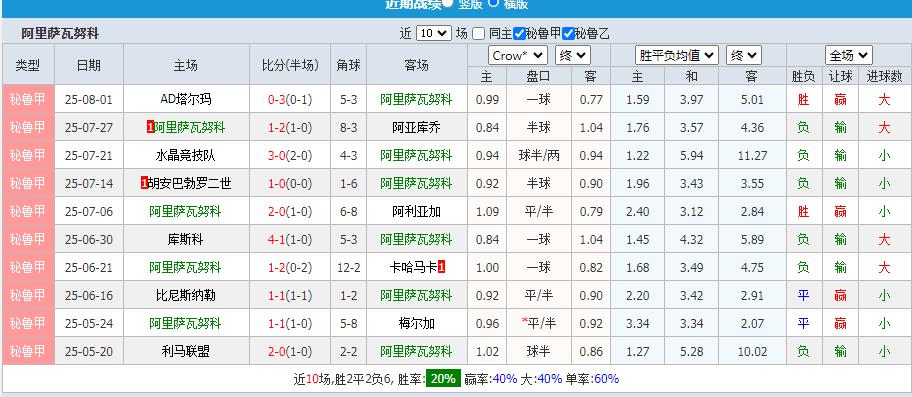Open 比尼斯纳勒 team link
Viewport: 912px width, 397px height.
(186, 295)
